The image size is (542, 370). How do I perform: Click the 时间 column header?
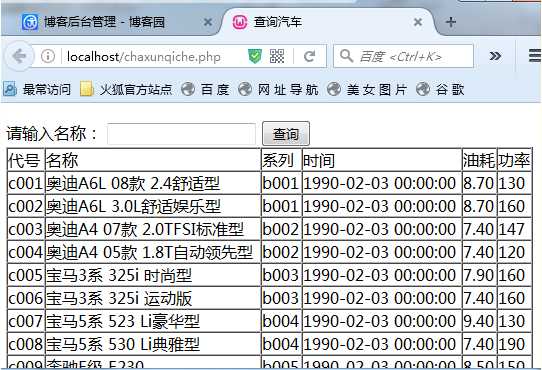(382, 160)
